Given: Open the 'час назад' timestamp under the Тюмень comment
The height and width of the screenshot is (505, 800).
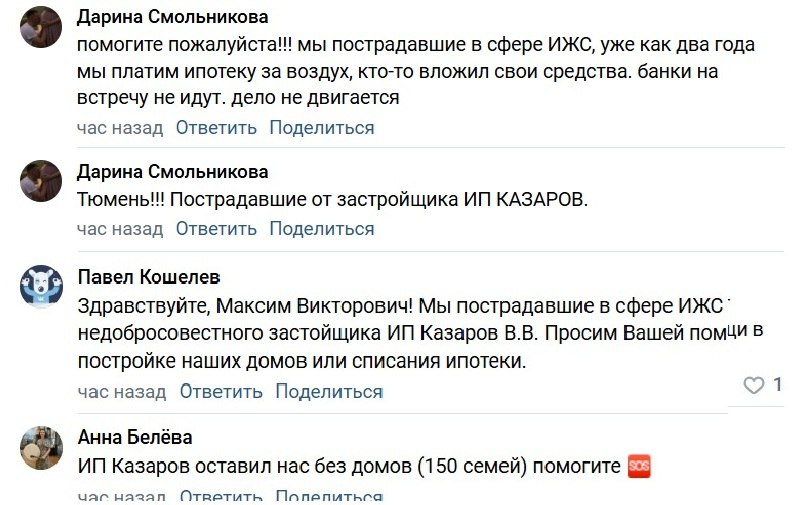Looking at the screenshot, I should 120,229.
